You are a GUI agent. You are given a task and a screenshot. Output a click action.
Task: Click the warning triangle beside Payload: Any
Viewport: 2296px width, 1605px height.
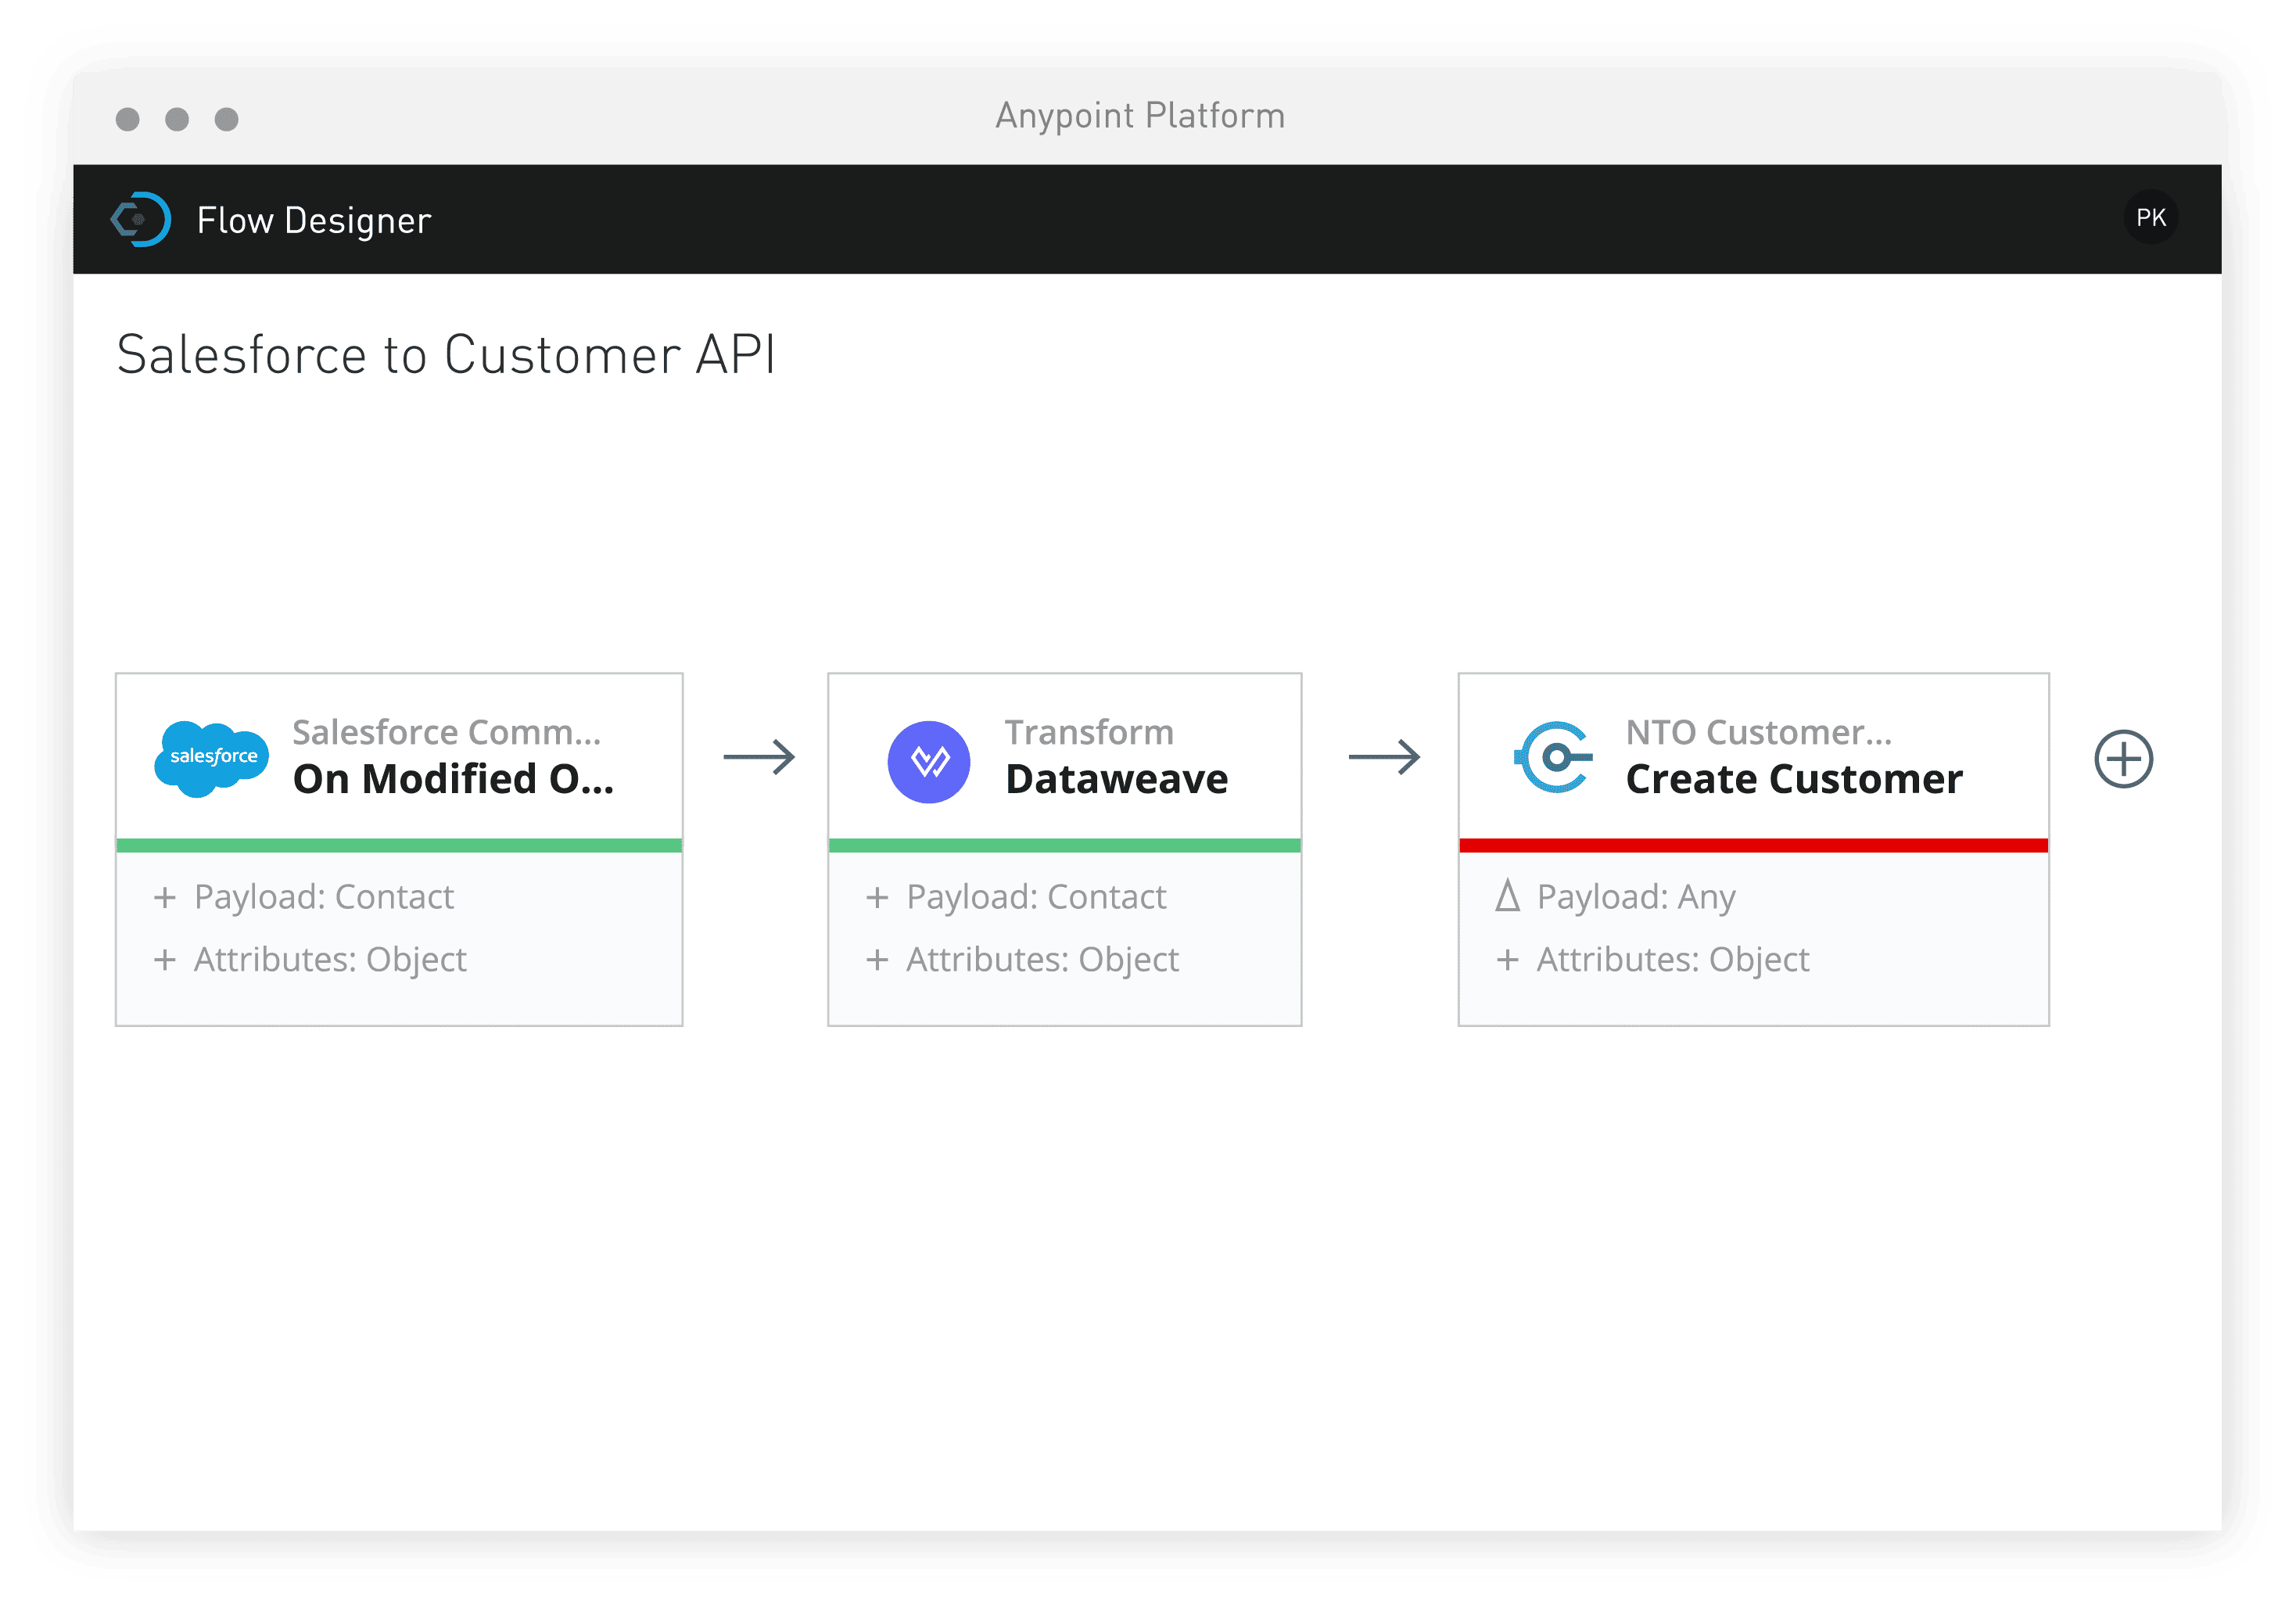[1507, 896]
